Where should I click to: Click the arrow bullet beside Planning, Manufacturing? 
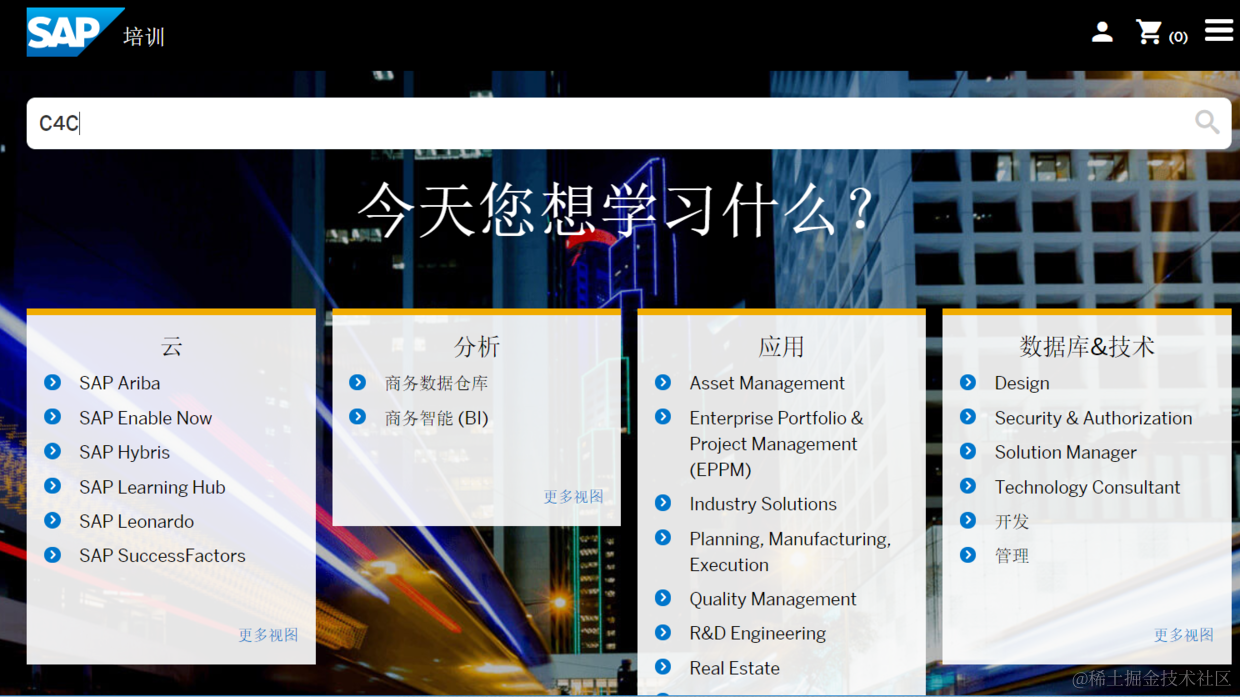[663, 538]
